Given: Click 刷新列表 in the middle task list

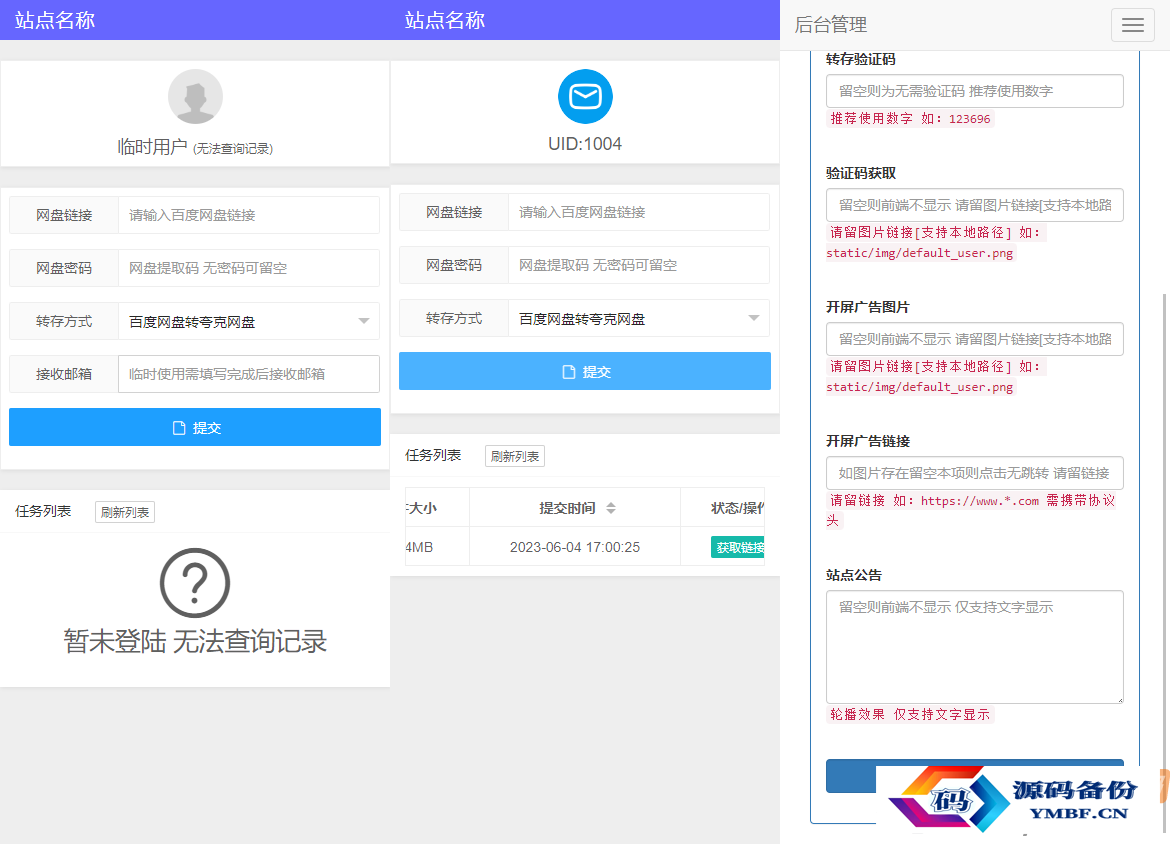Looking at the screenshot, I should point(515,456).
